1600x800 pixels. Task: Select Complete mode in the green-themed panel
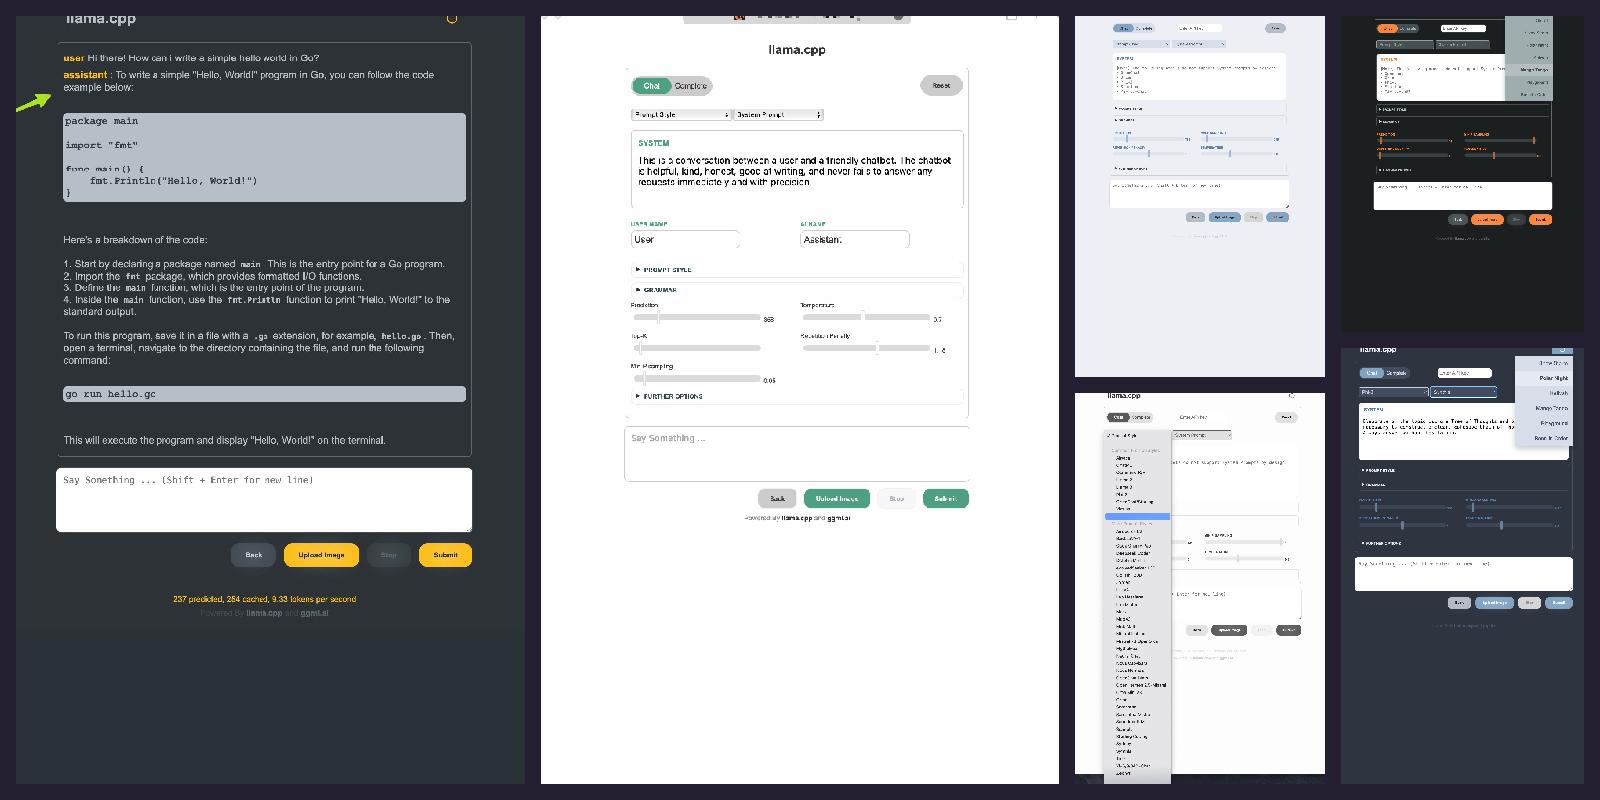[691, 86]
